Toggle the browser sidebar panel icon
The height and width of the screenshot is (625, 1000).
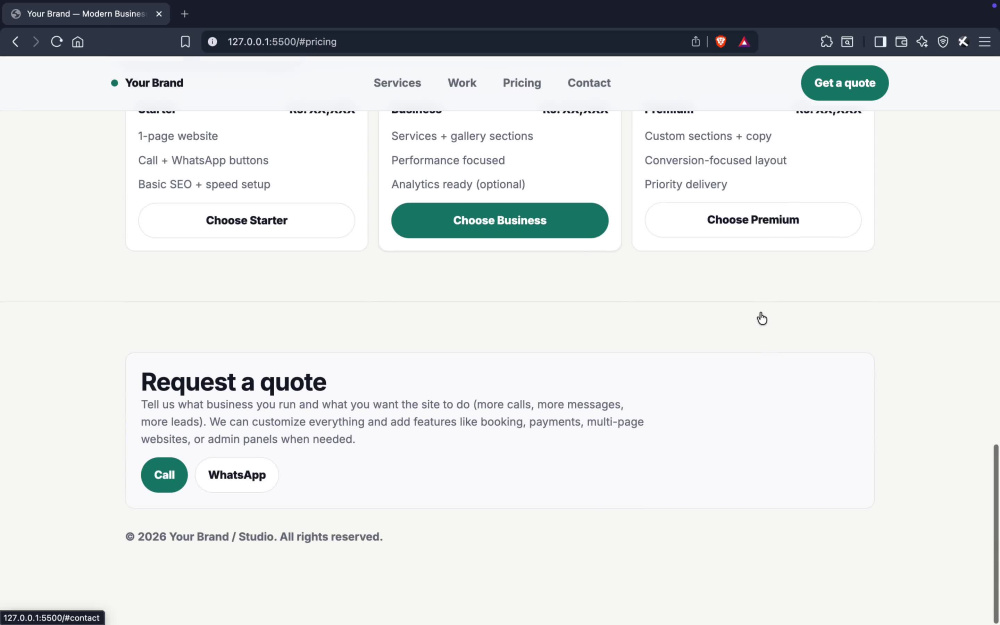[x=880, y=41]
